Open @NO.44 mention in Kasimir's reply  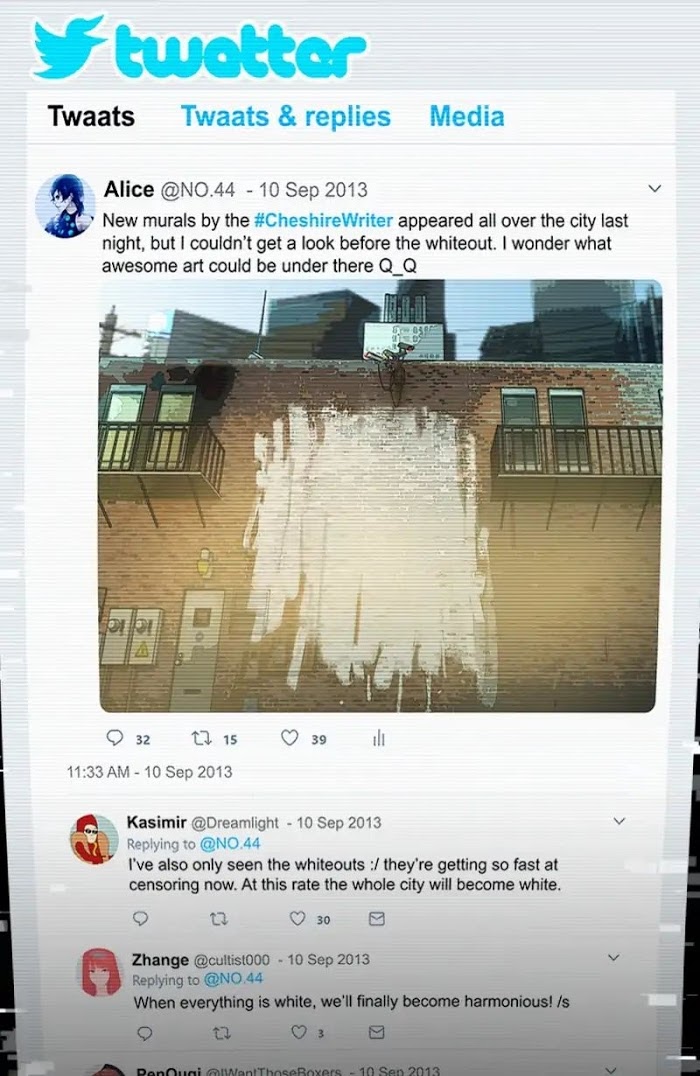tap(230, 843)
